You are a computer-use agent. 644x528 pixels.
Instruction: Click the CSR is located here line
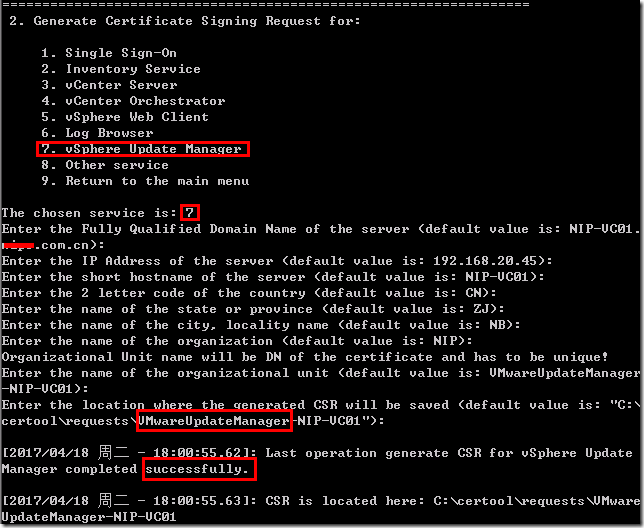click(320, 508)
